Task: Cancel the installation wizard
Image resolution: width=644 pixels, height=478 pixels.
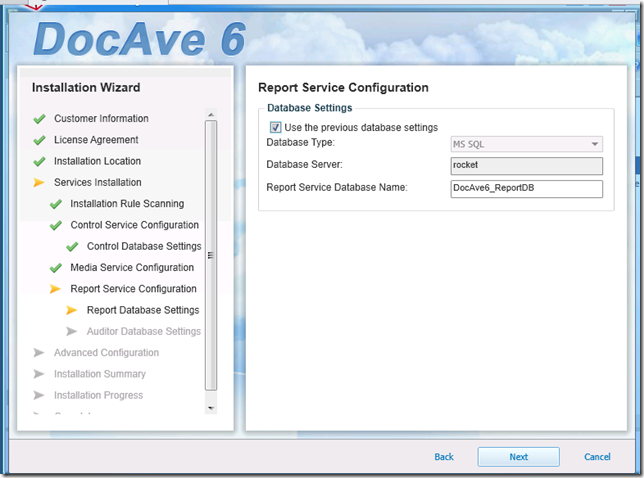Action: (x=597, y=457)
